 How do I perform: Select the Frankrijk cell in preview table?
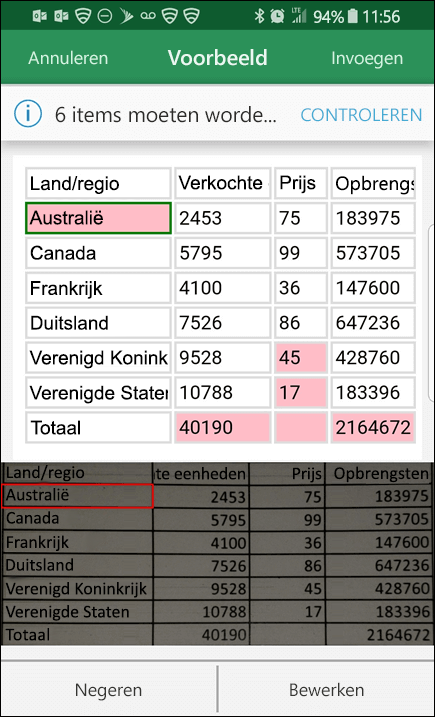(98, 288)
